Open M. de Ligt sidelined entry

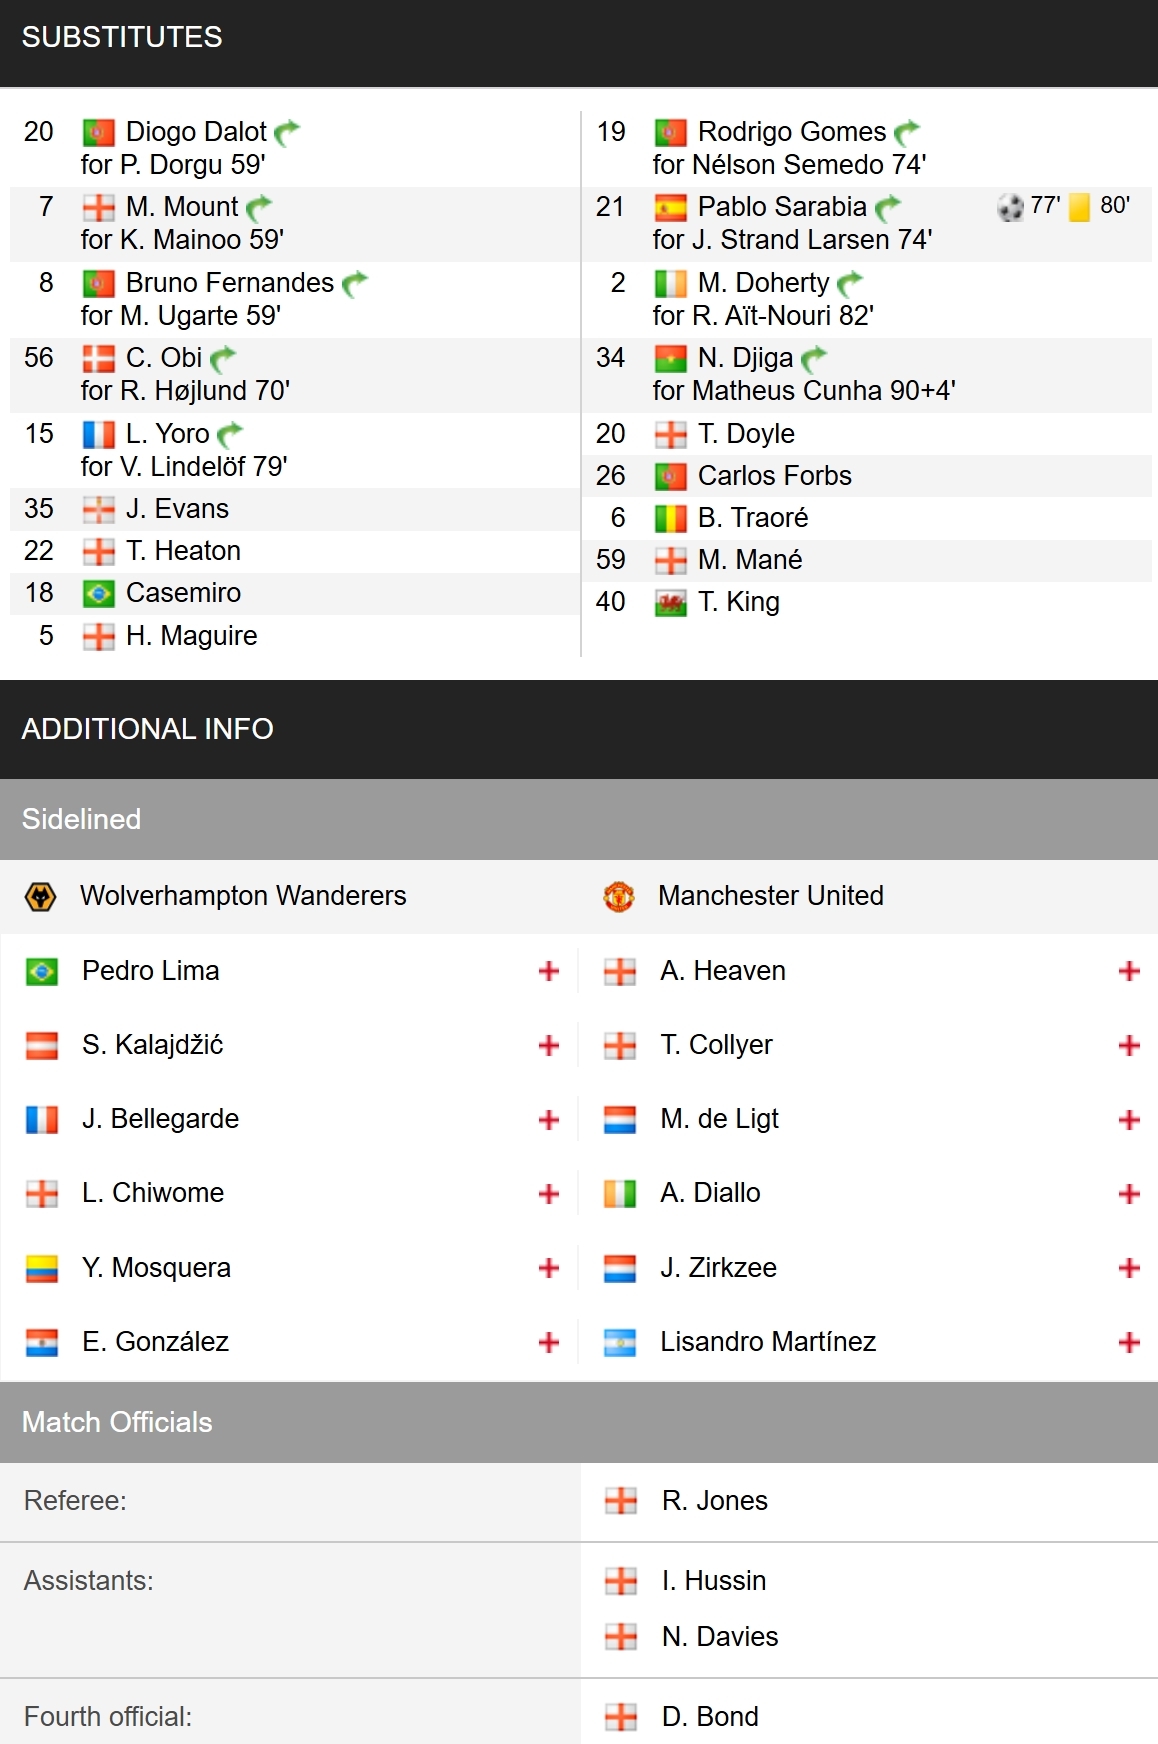coord(719,1119)
